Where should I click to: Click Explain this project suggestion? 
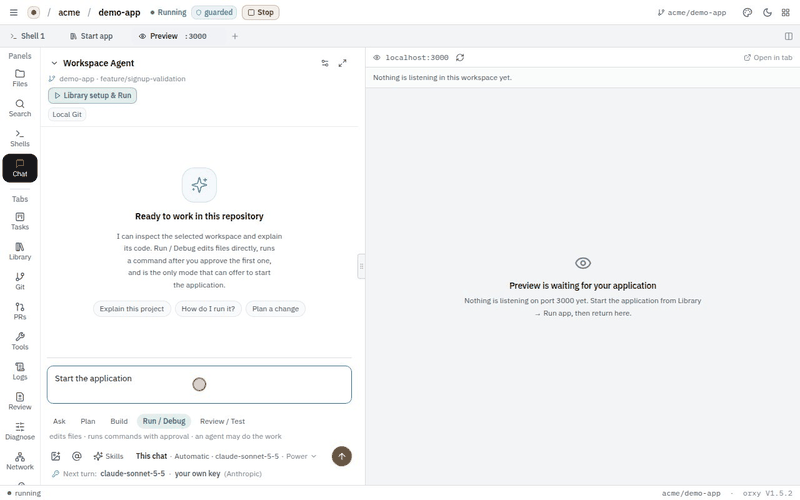(x=132, y=309)
